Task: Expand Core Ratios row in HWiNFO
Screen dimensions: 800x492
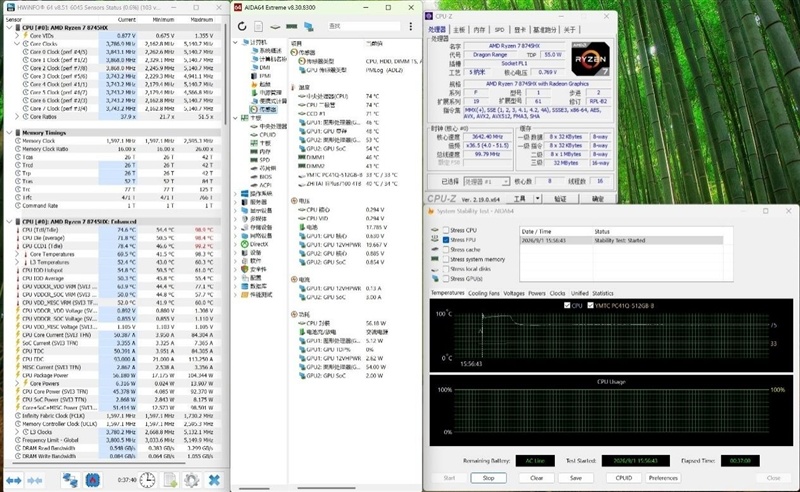Action: [x=17, y=117]
